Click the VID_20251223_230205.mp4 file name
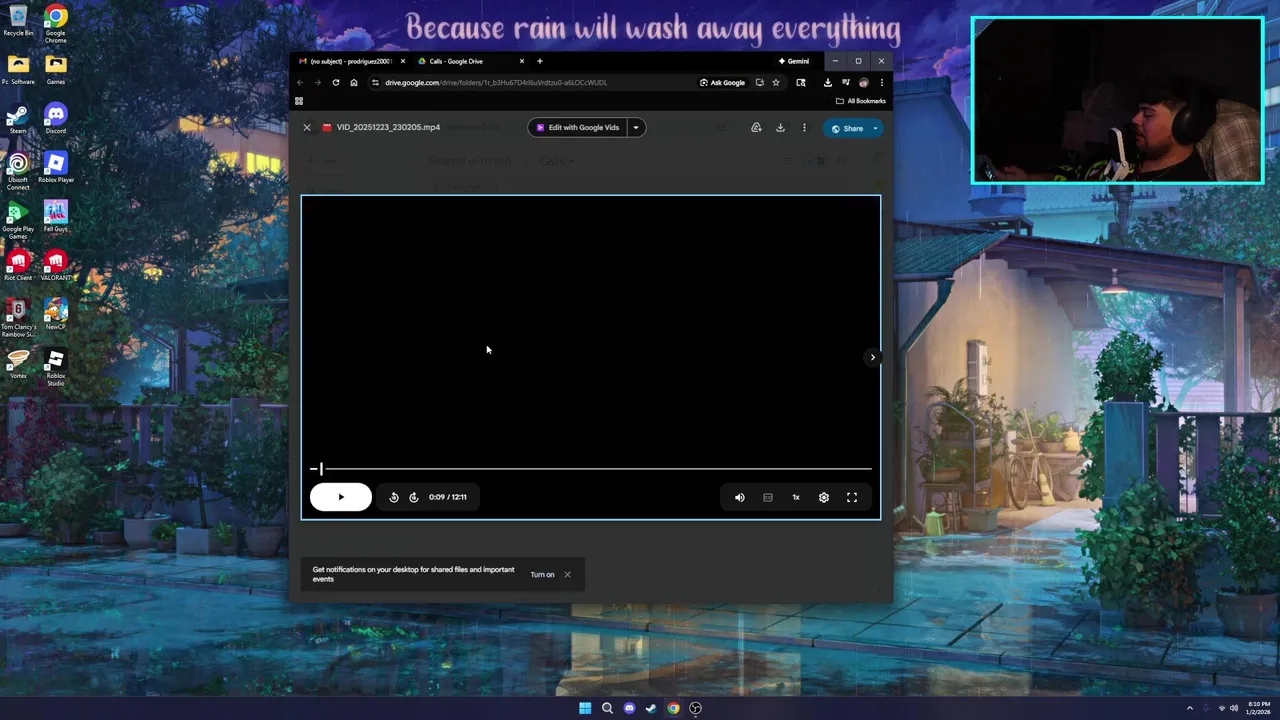This screenshot has width=1280, height=720. 388,128
